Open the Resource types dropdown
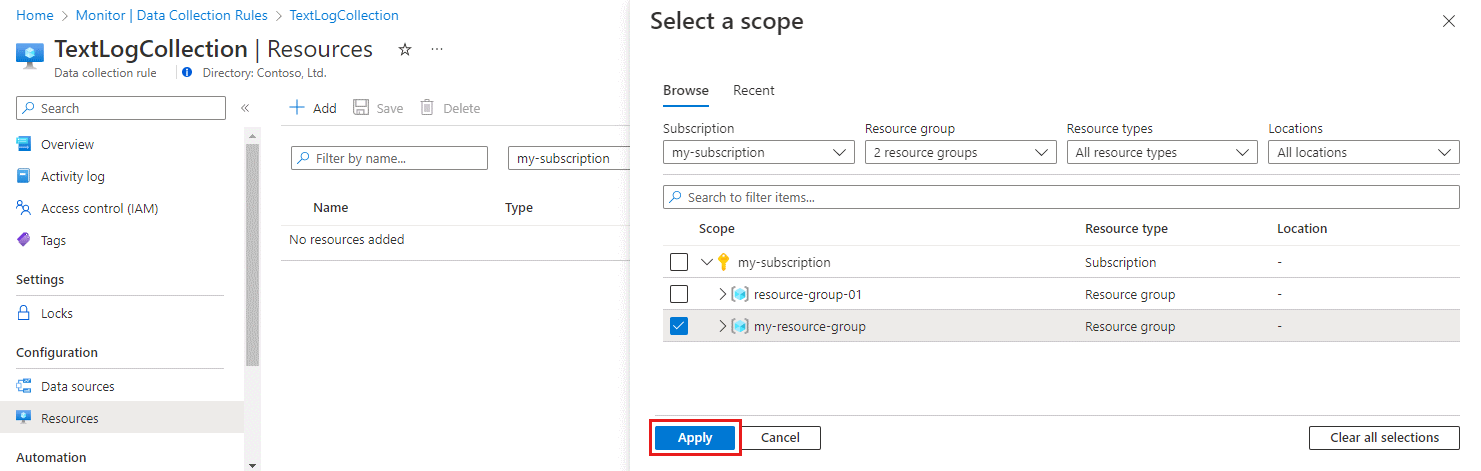The width and height of the screenshot is (1481, 471). tap(1162, 153)
